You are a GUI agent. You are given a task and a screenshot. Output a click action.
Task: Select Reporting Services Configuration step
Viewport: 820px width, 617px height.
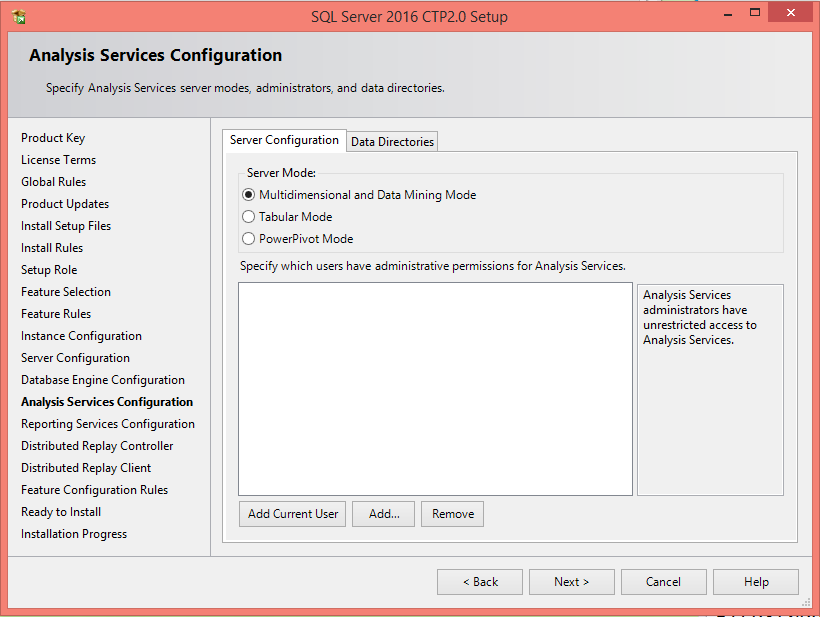point(108,424)
